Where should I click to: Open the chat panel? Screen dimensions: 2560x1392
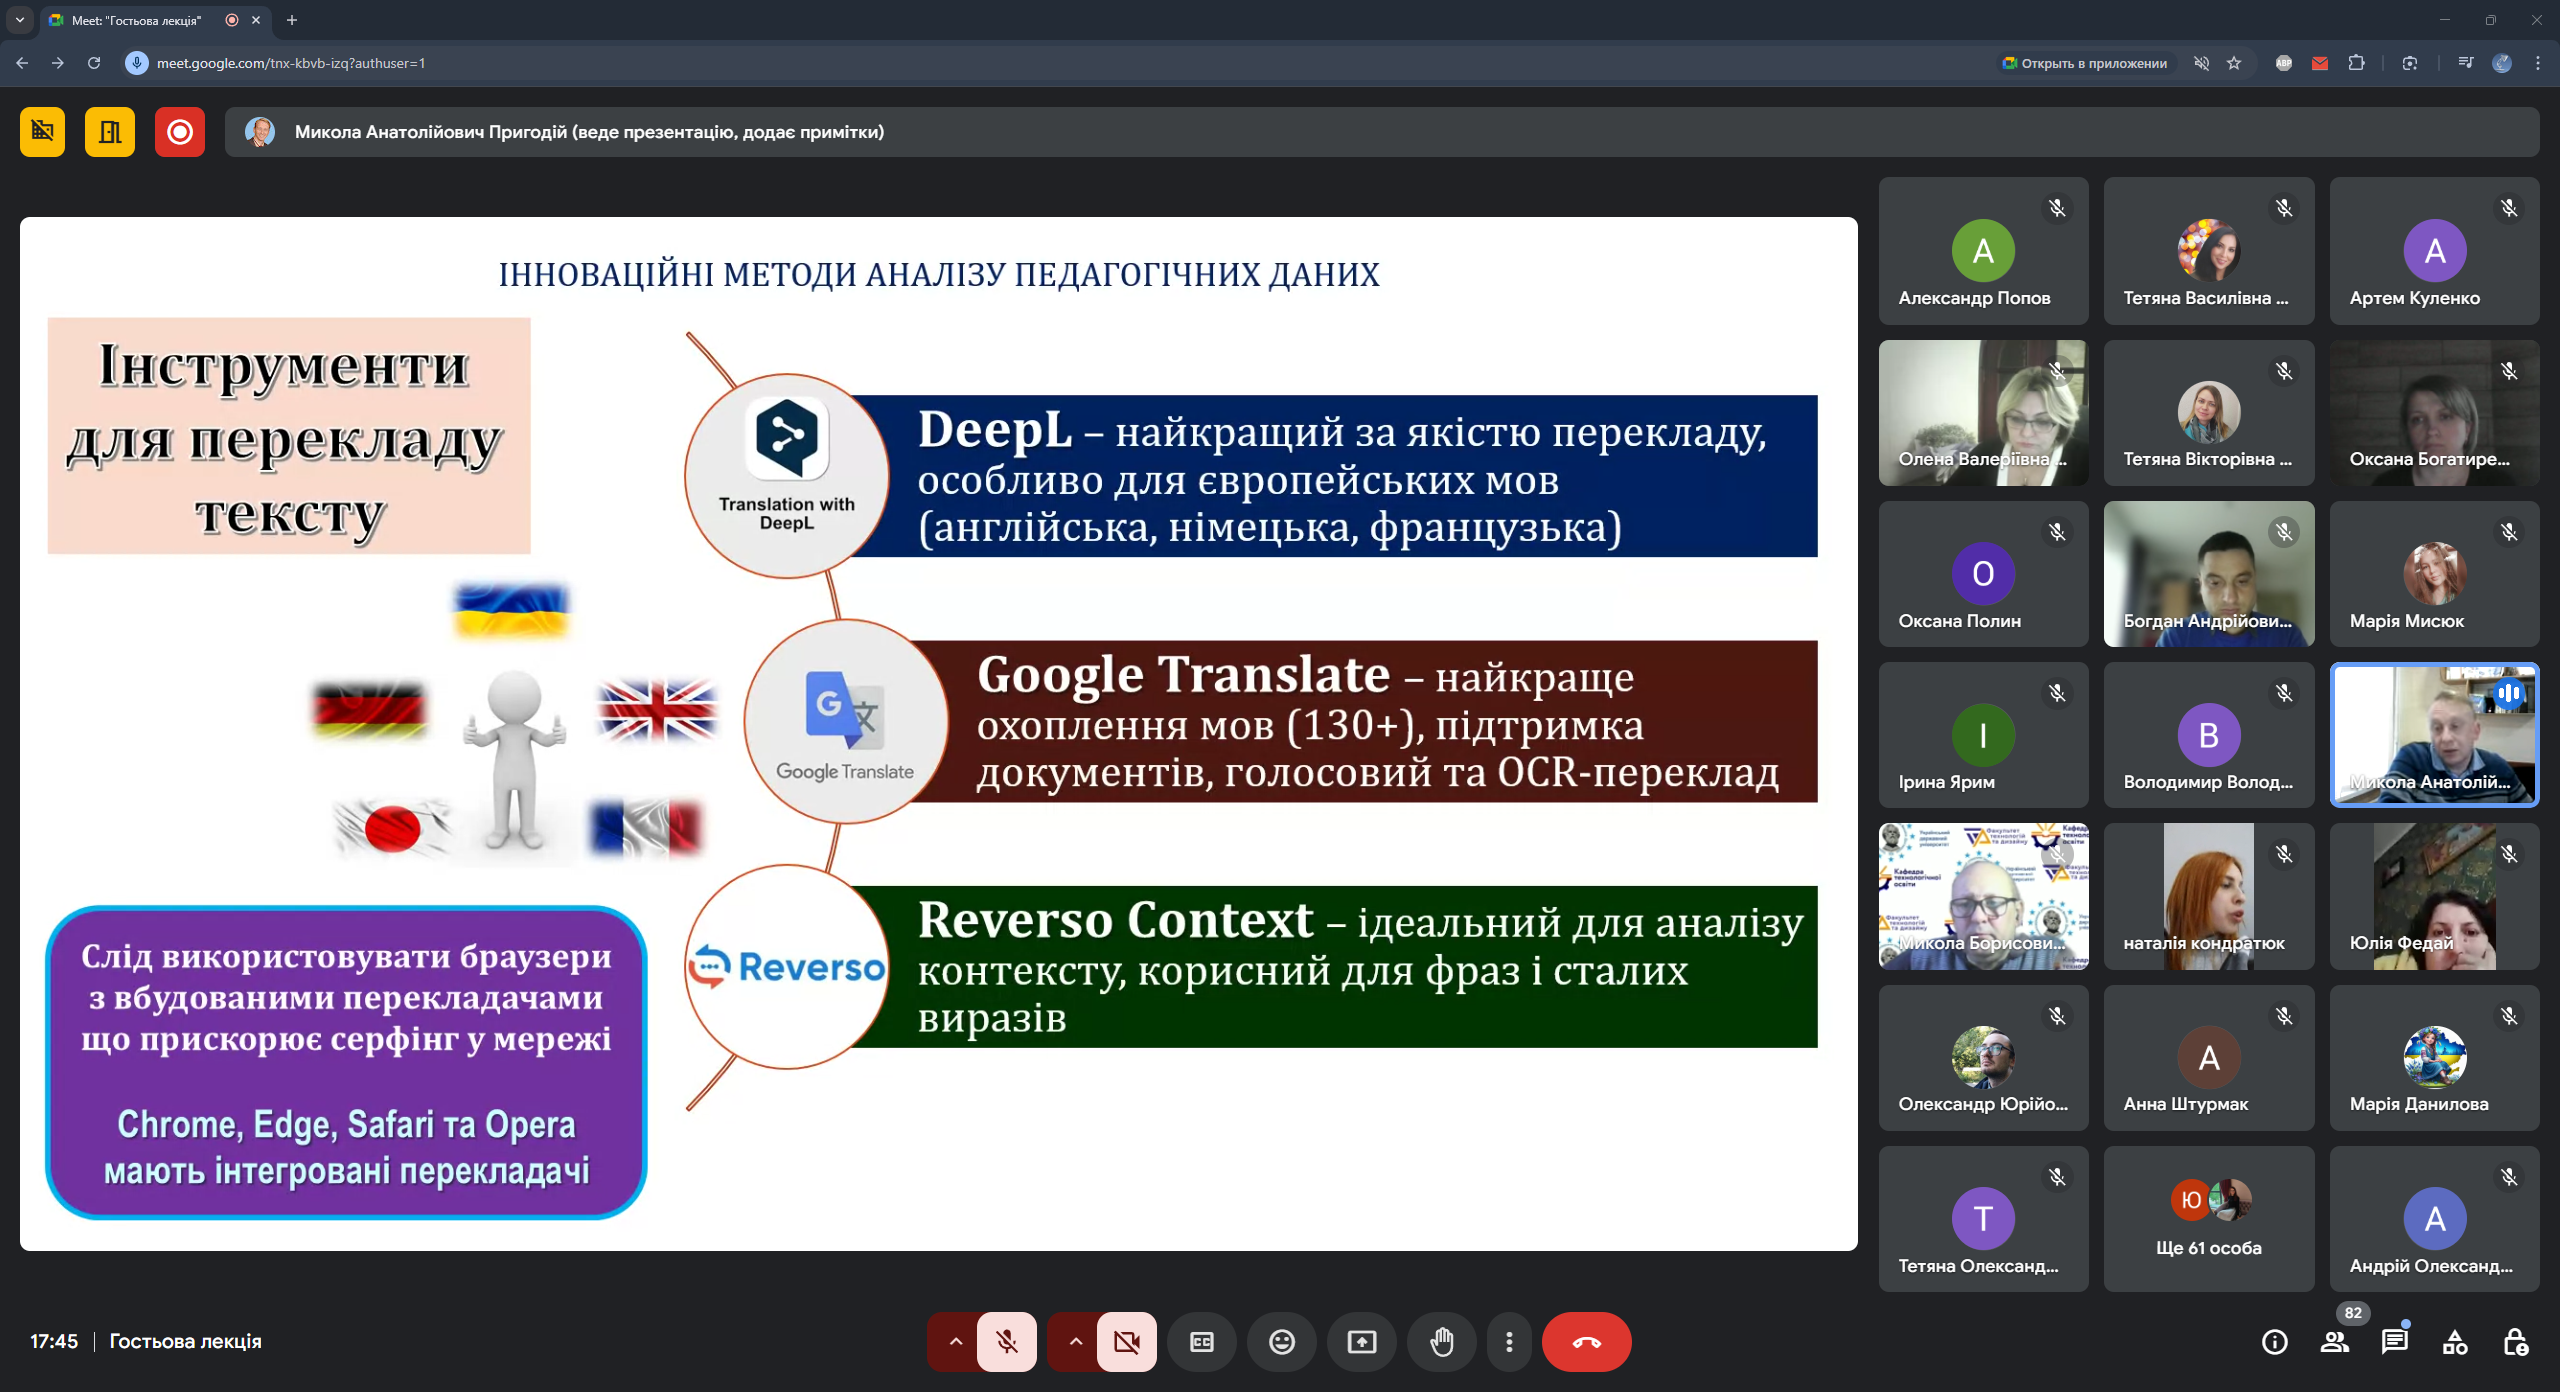2395,1342
